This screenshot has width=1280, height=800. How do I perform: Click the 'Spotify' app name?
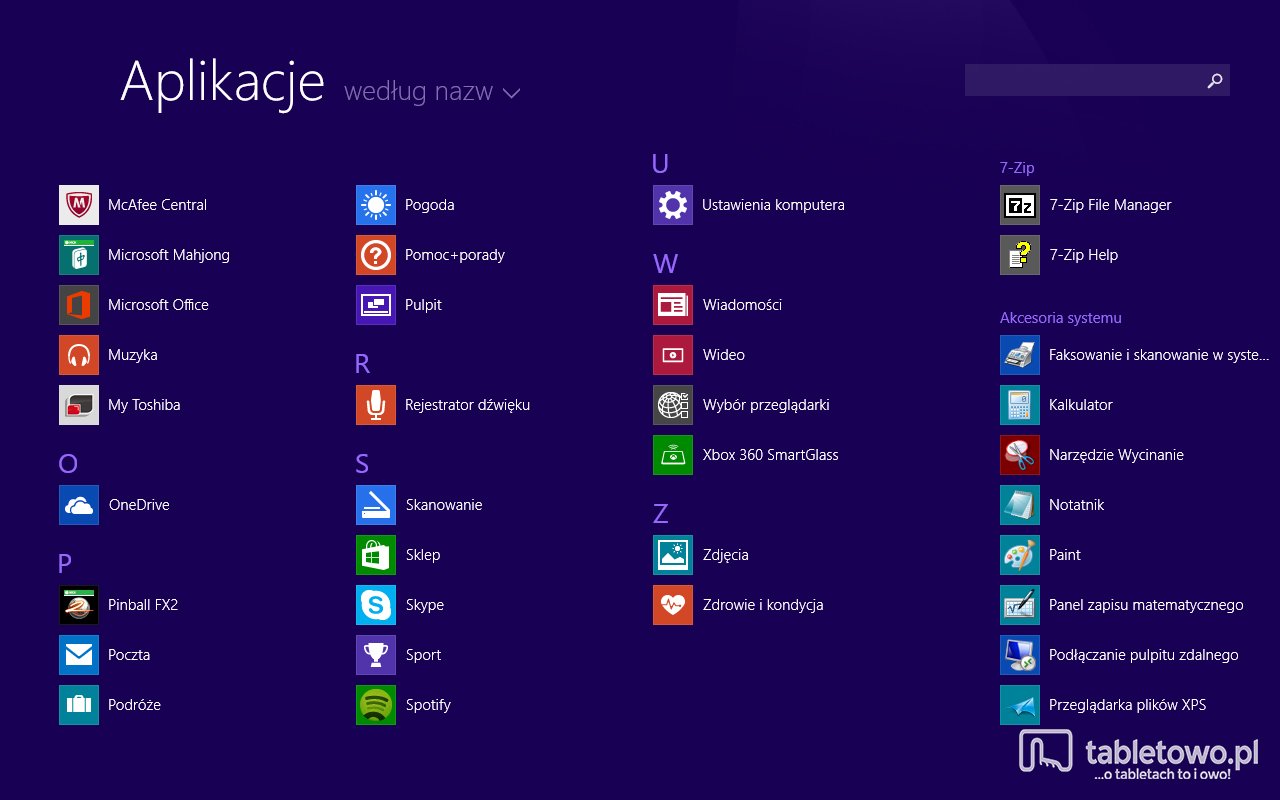(x=428, y=705)
